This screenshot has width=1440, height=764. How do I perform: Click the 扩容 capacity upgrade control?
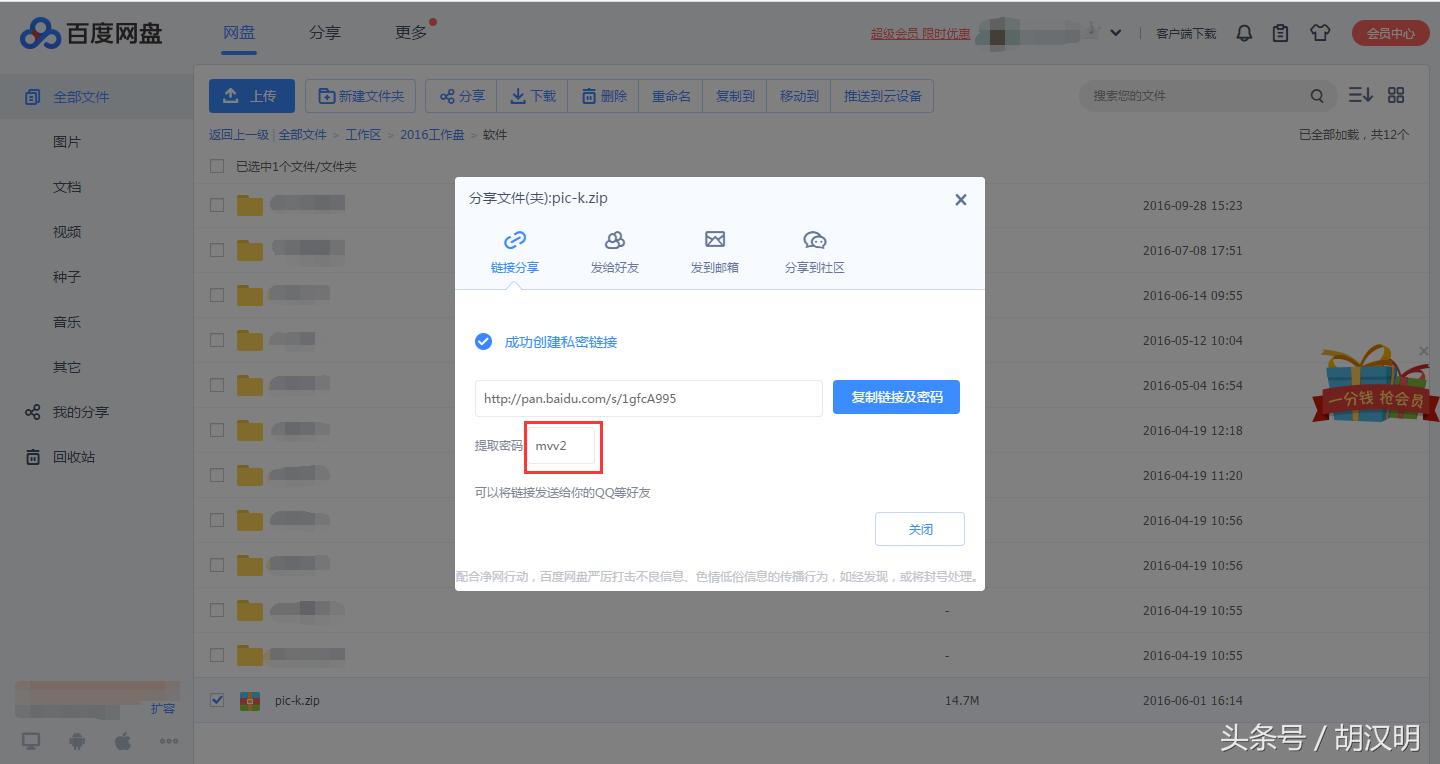coord(163,708)
